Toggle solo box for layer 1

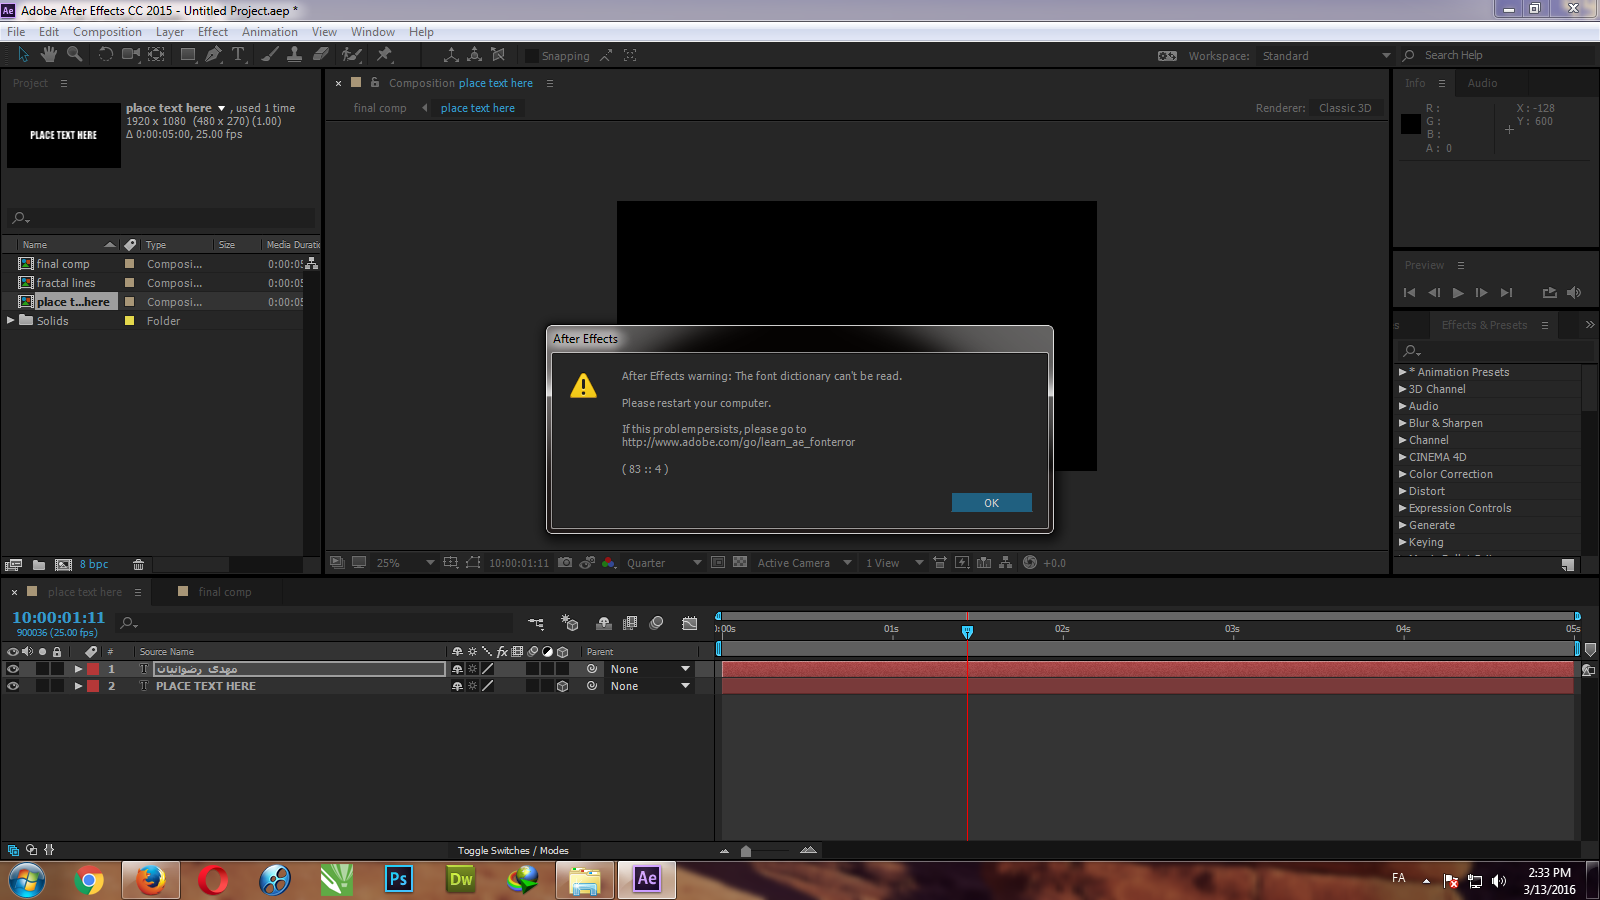pyautogui.click(x=42, y=669)
